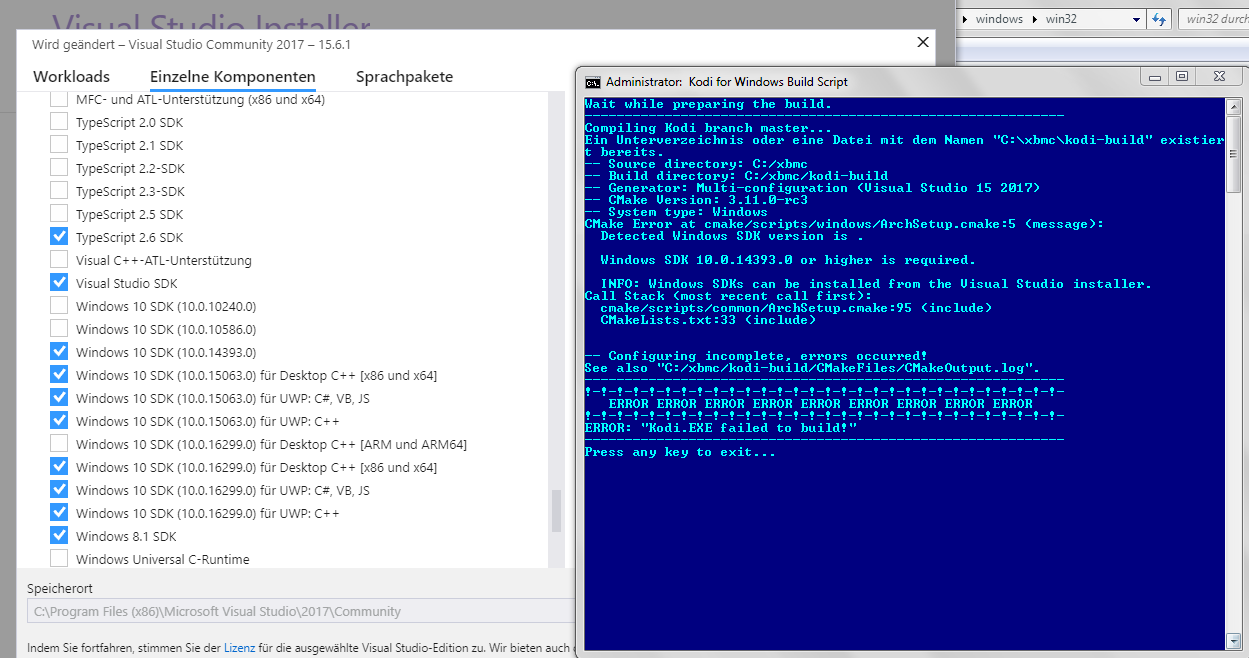Viewport: 1249px width, 658px height.
Task: Expand arrow before windows in address bar
Action: point(966,19)
